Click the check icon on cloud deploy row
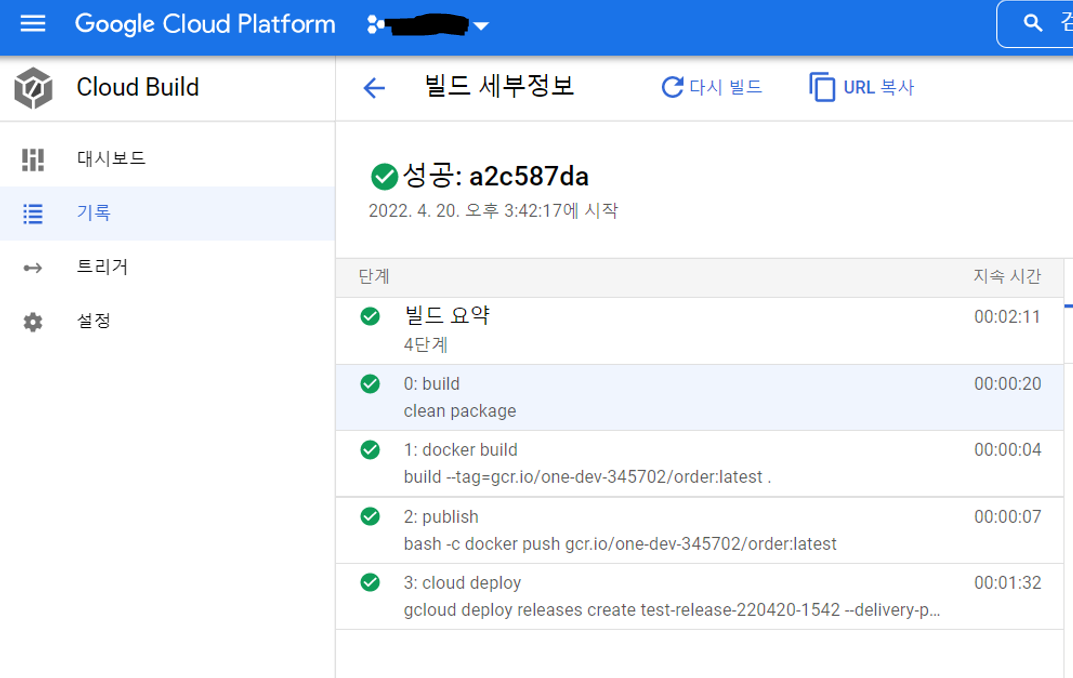This screenshot has height=678, width=1073. point(370,582)
